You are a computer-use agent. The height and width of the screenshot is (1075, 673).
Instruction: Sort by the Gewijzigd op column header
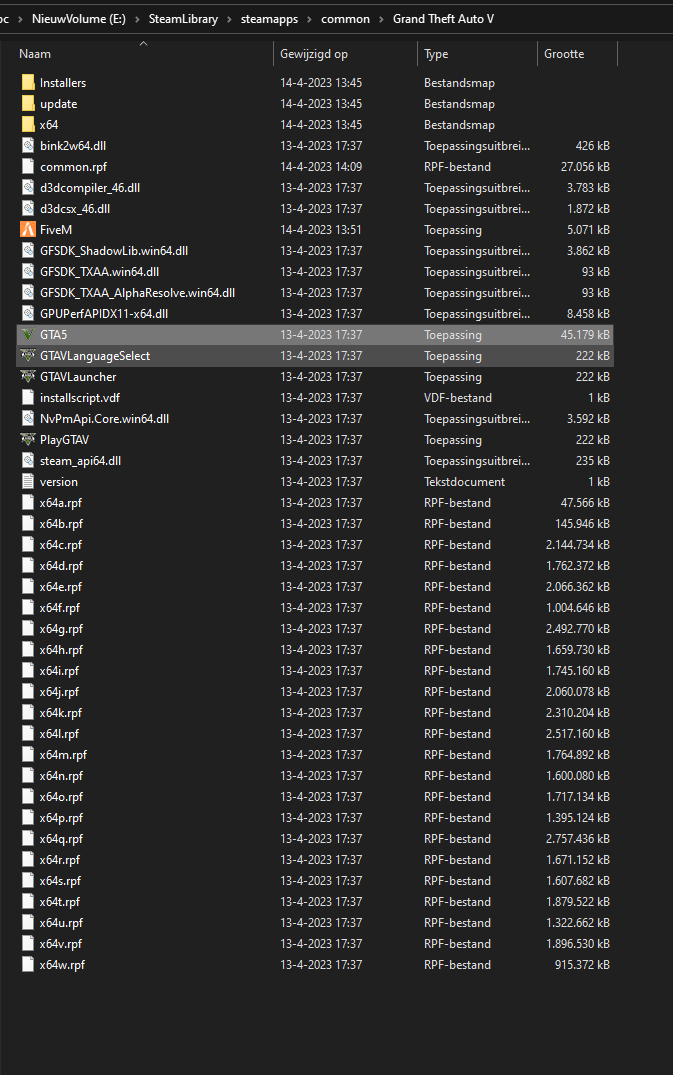pos(314,54)
